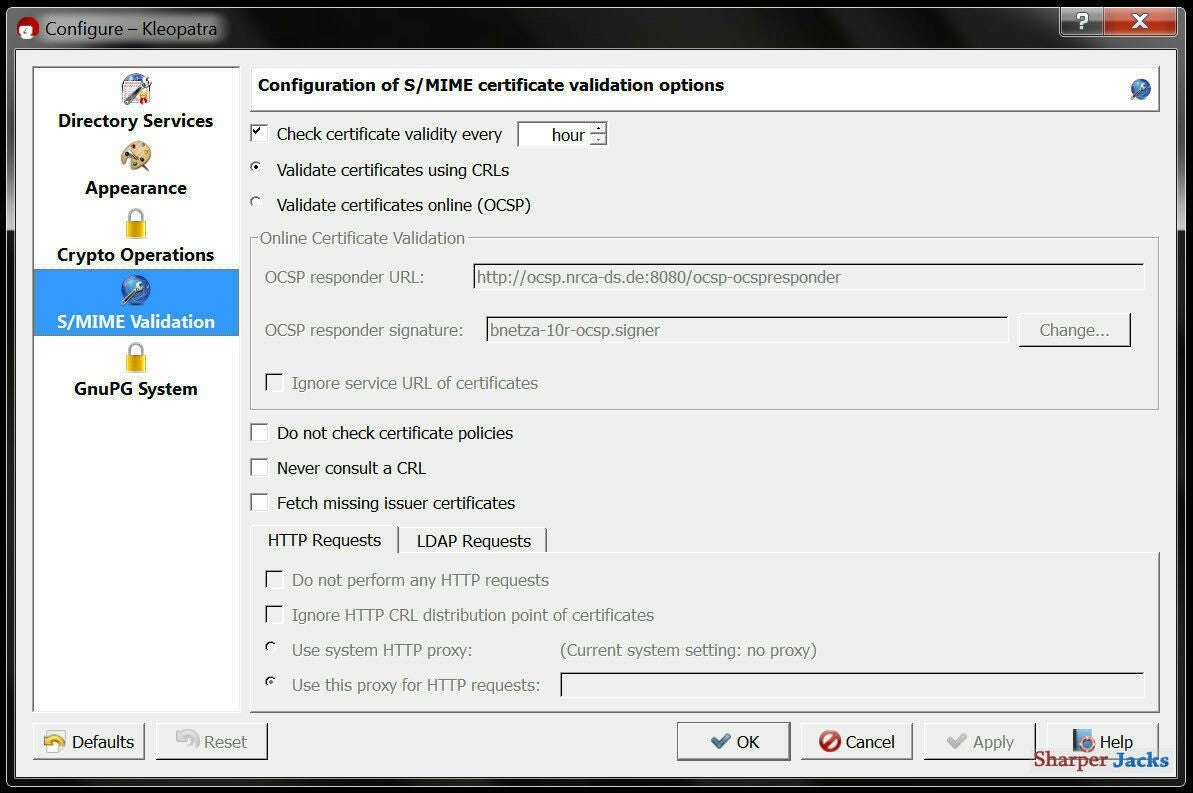Open the HTTP Requests tab

(324, 540)
